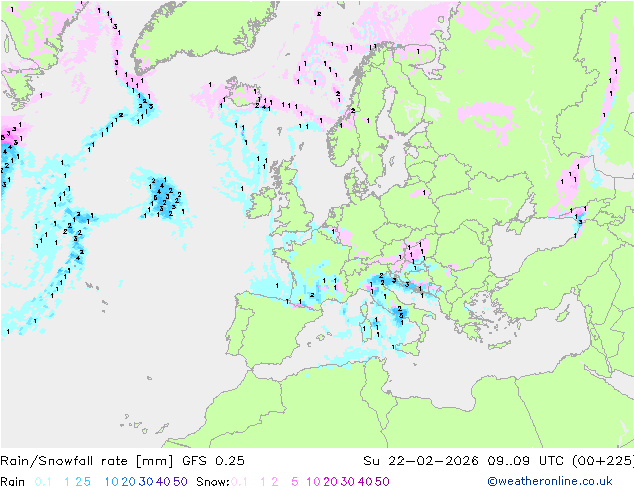Select the rain legend value 10
This screenshot has width=634, height=490.
pos(112,482)
